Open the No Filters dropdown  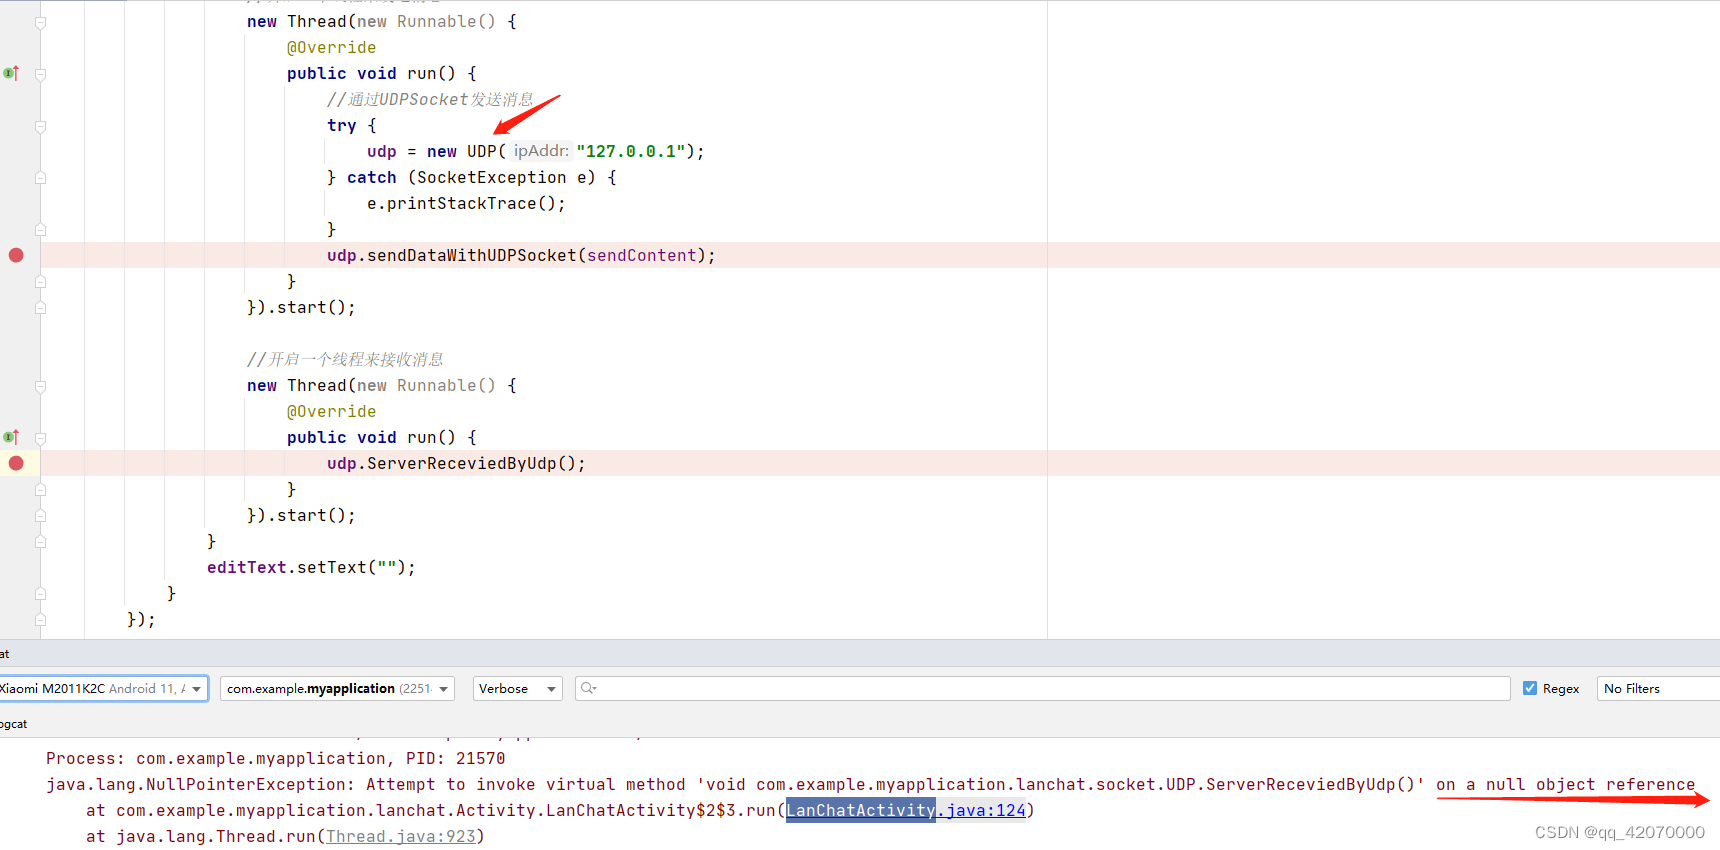click(x=1658, y=688)
